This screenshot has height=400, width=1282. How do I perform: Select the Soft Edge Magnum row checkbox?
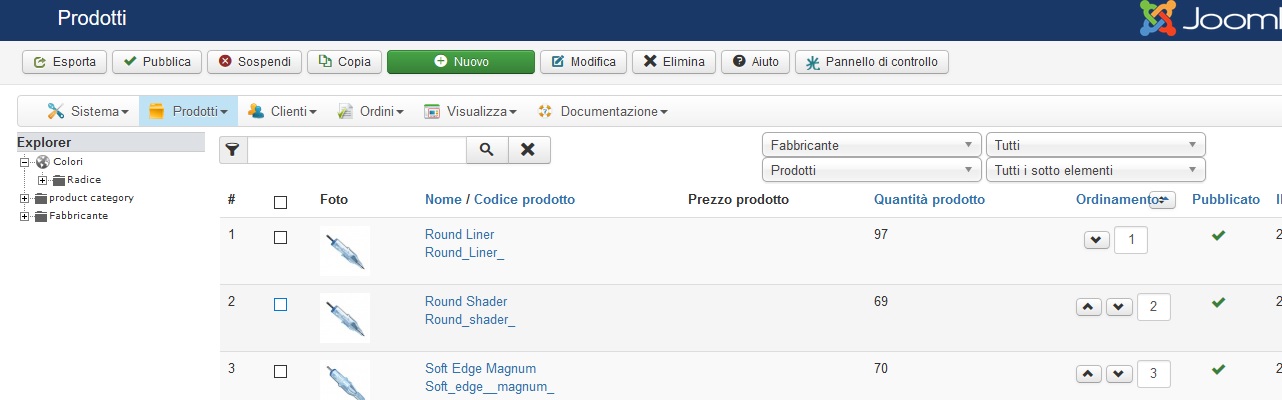pos(280,372)
